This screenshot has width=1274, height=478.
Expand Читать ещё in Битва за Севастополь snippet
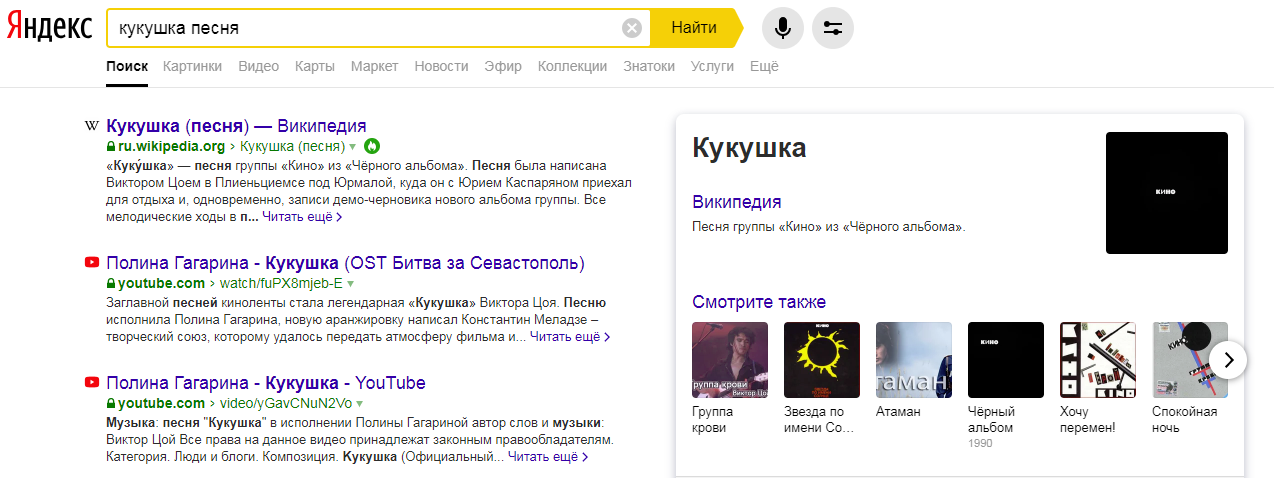(570, 337)
